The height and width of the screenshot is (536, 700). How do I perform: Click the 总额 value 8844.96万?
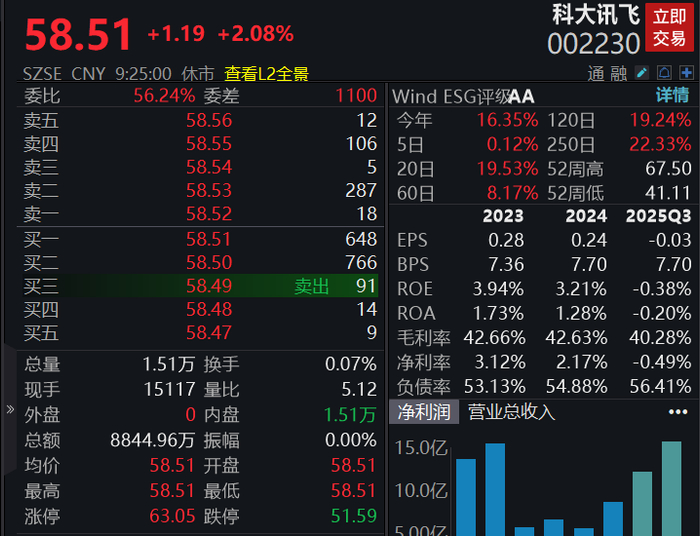[153, 440]
